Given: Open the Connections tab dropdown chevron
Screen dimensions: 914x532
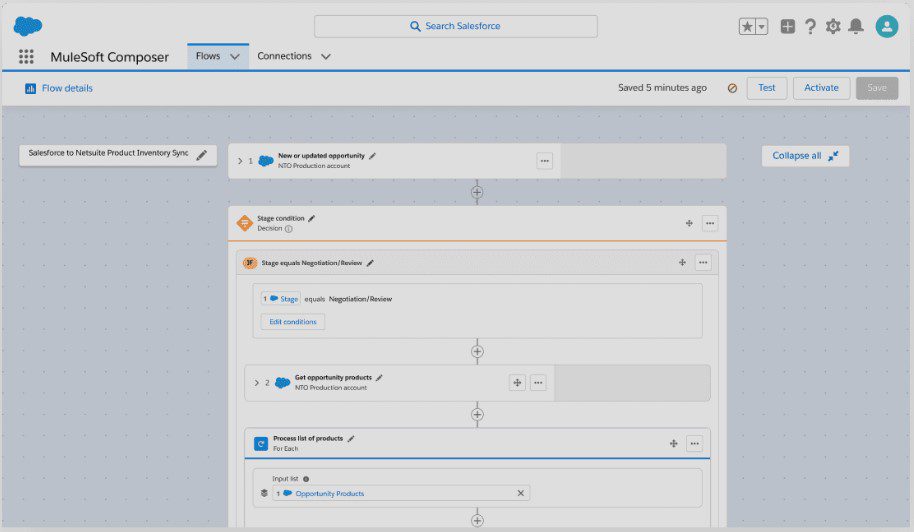Looking at the screenshot, I should [x=326, y=57].
